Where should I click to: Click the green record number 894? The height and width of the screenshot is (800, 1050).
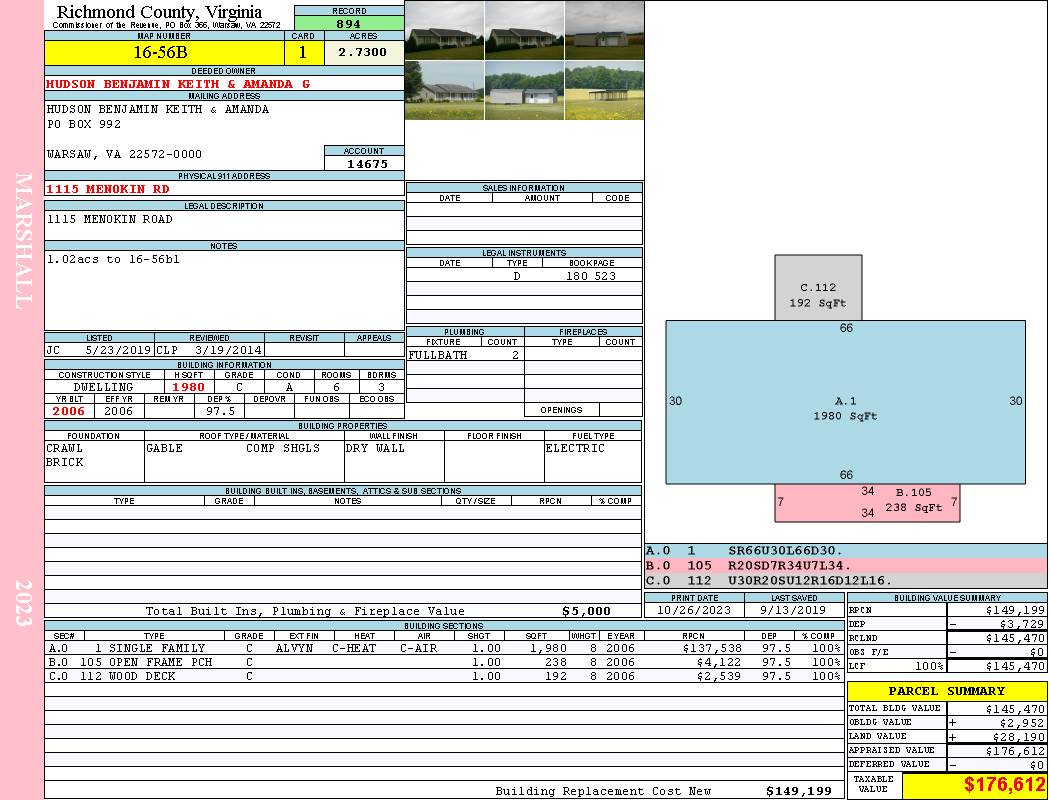pos(349,23)
